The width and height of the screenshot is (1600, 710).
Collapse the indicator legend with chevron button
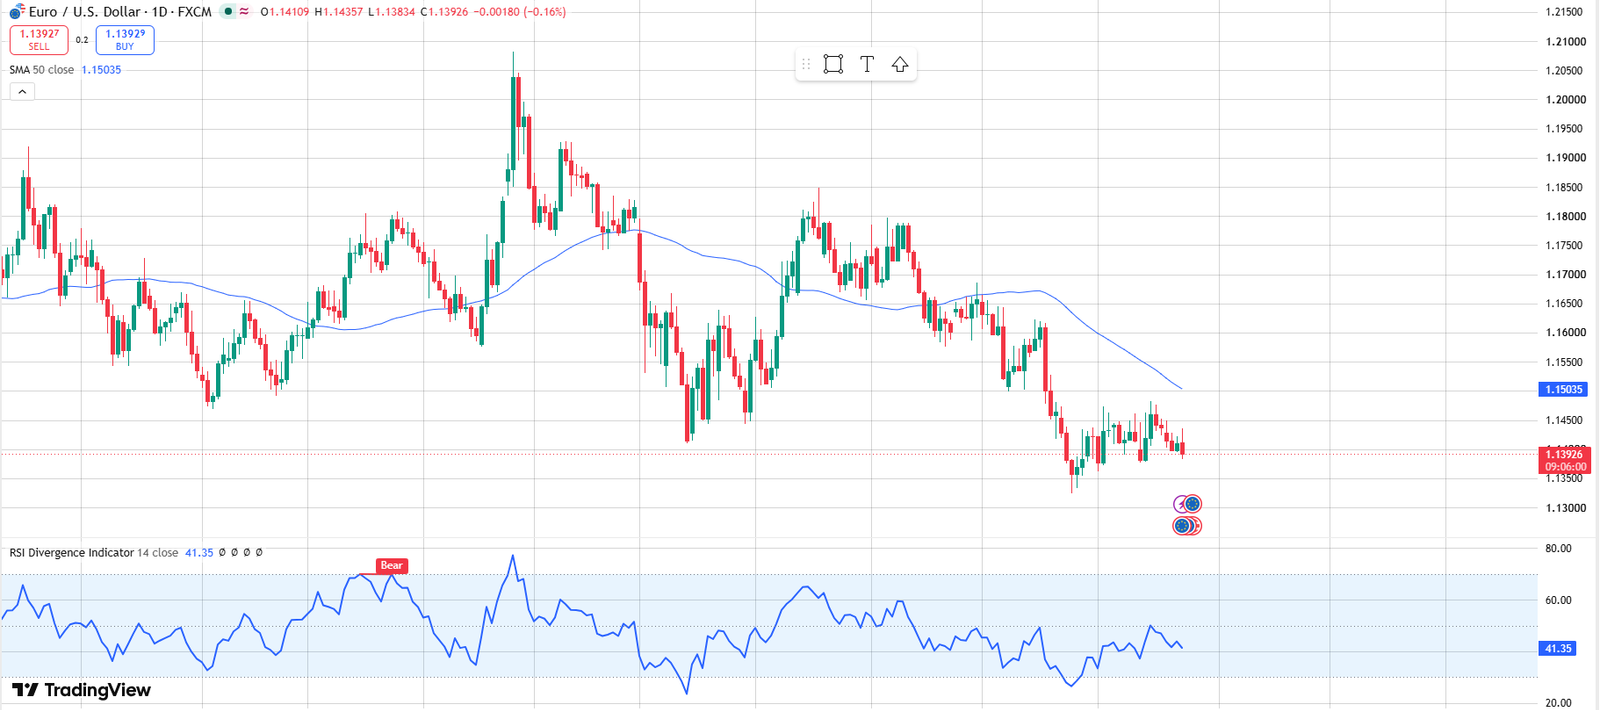click(22, 92)
